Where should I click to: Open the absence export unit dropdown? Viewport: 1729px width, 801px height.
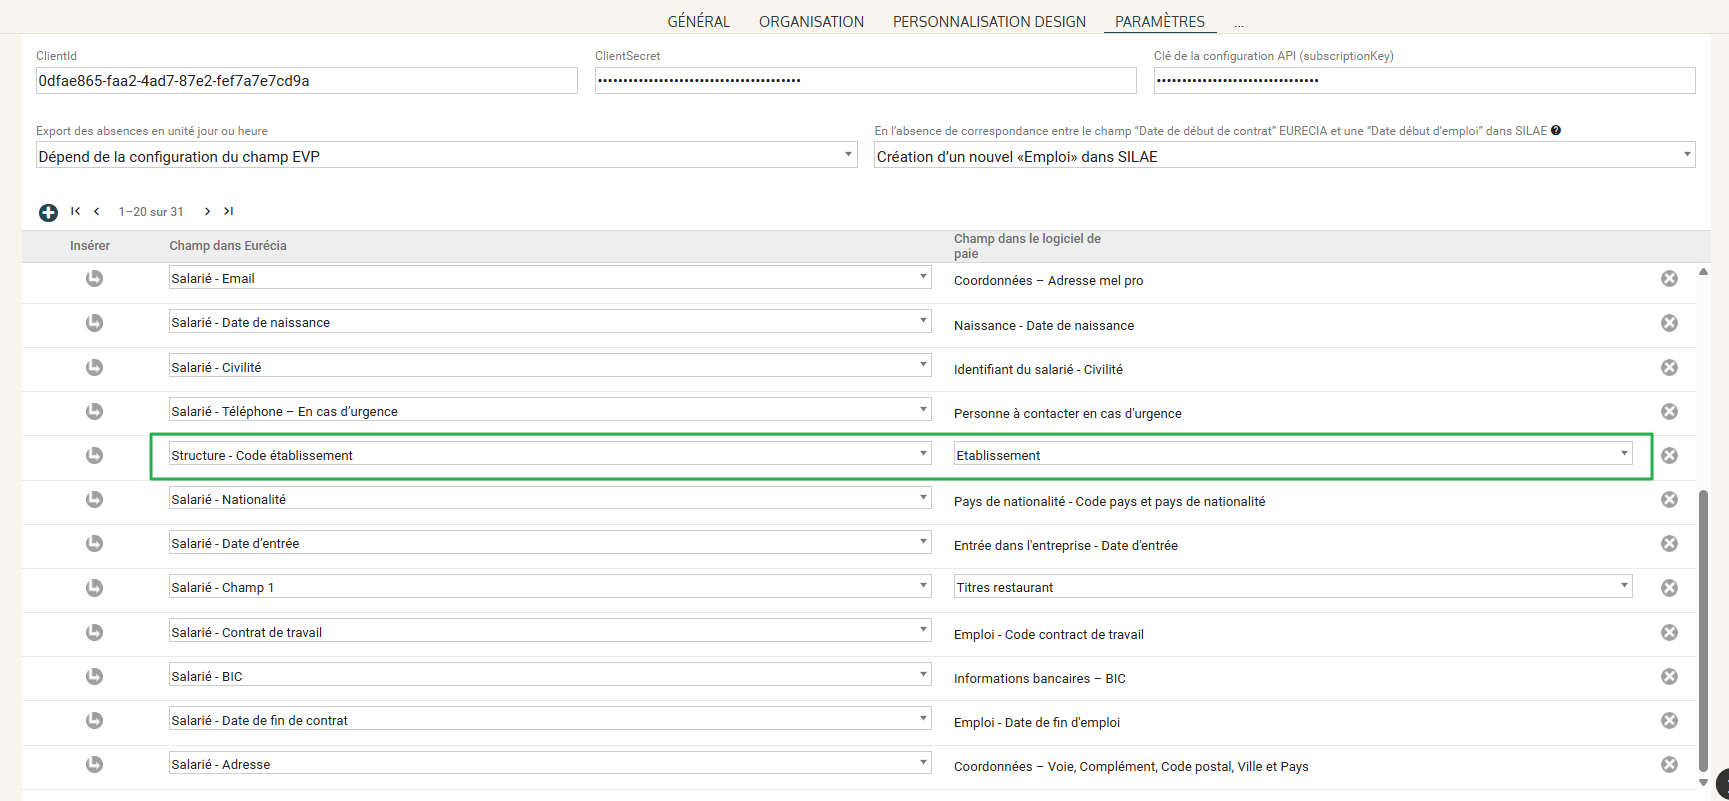446,156
